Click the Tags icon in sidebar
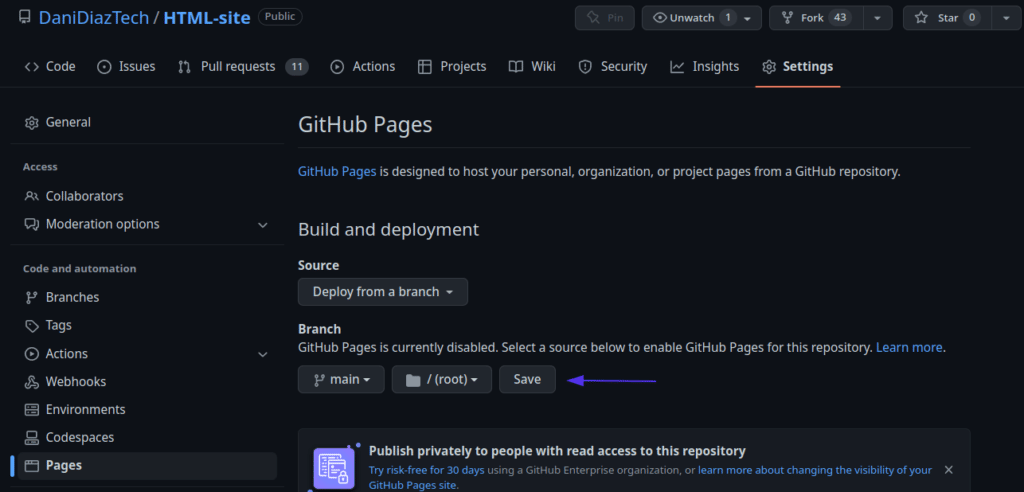The image size is (1024, 492). tap(31, 326)
